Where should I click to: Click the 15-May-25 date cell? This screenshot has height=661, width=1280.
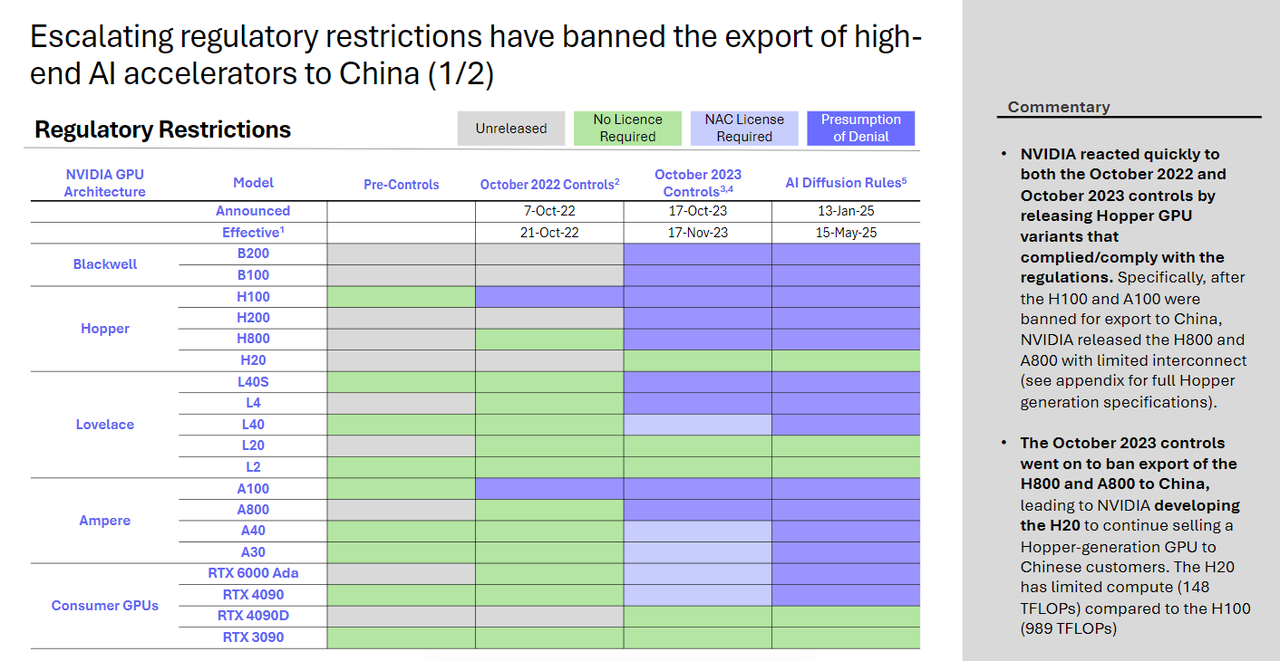(845, 232)
